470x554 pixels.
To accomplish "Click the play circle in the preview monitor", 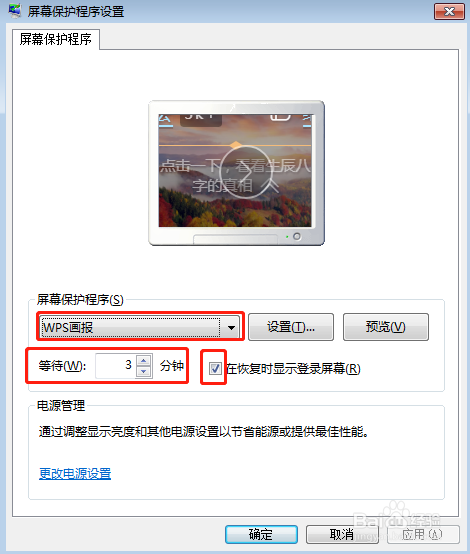I will point(246,172).
